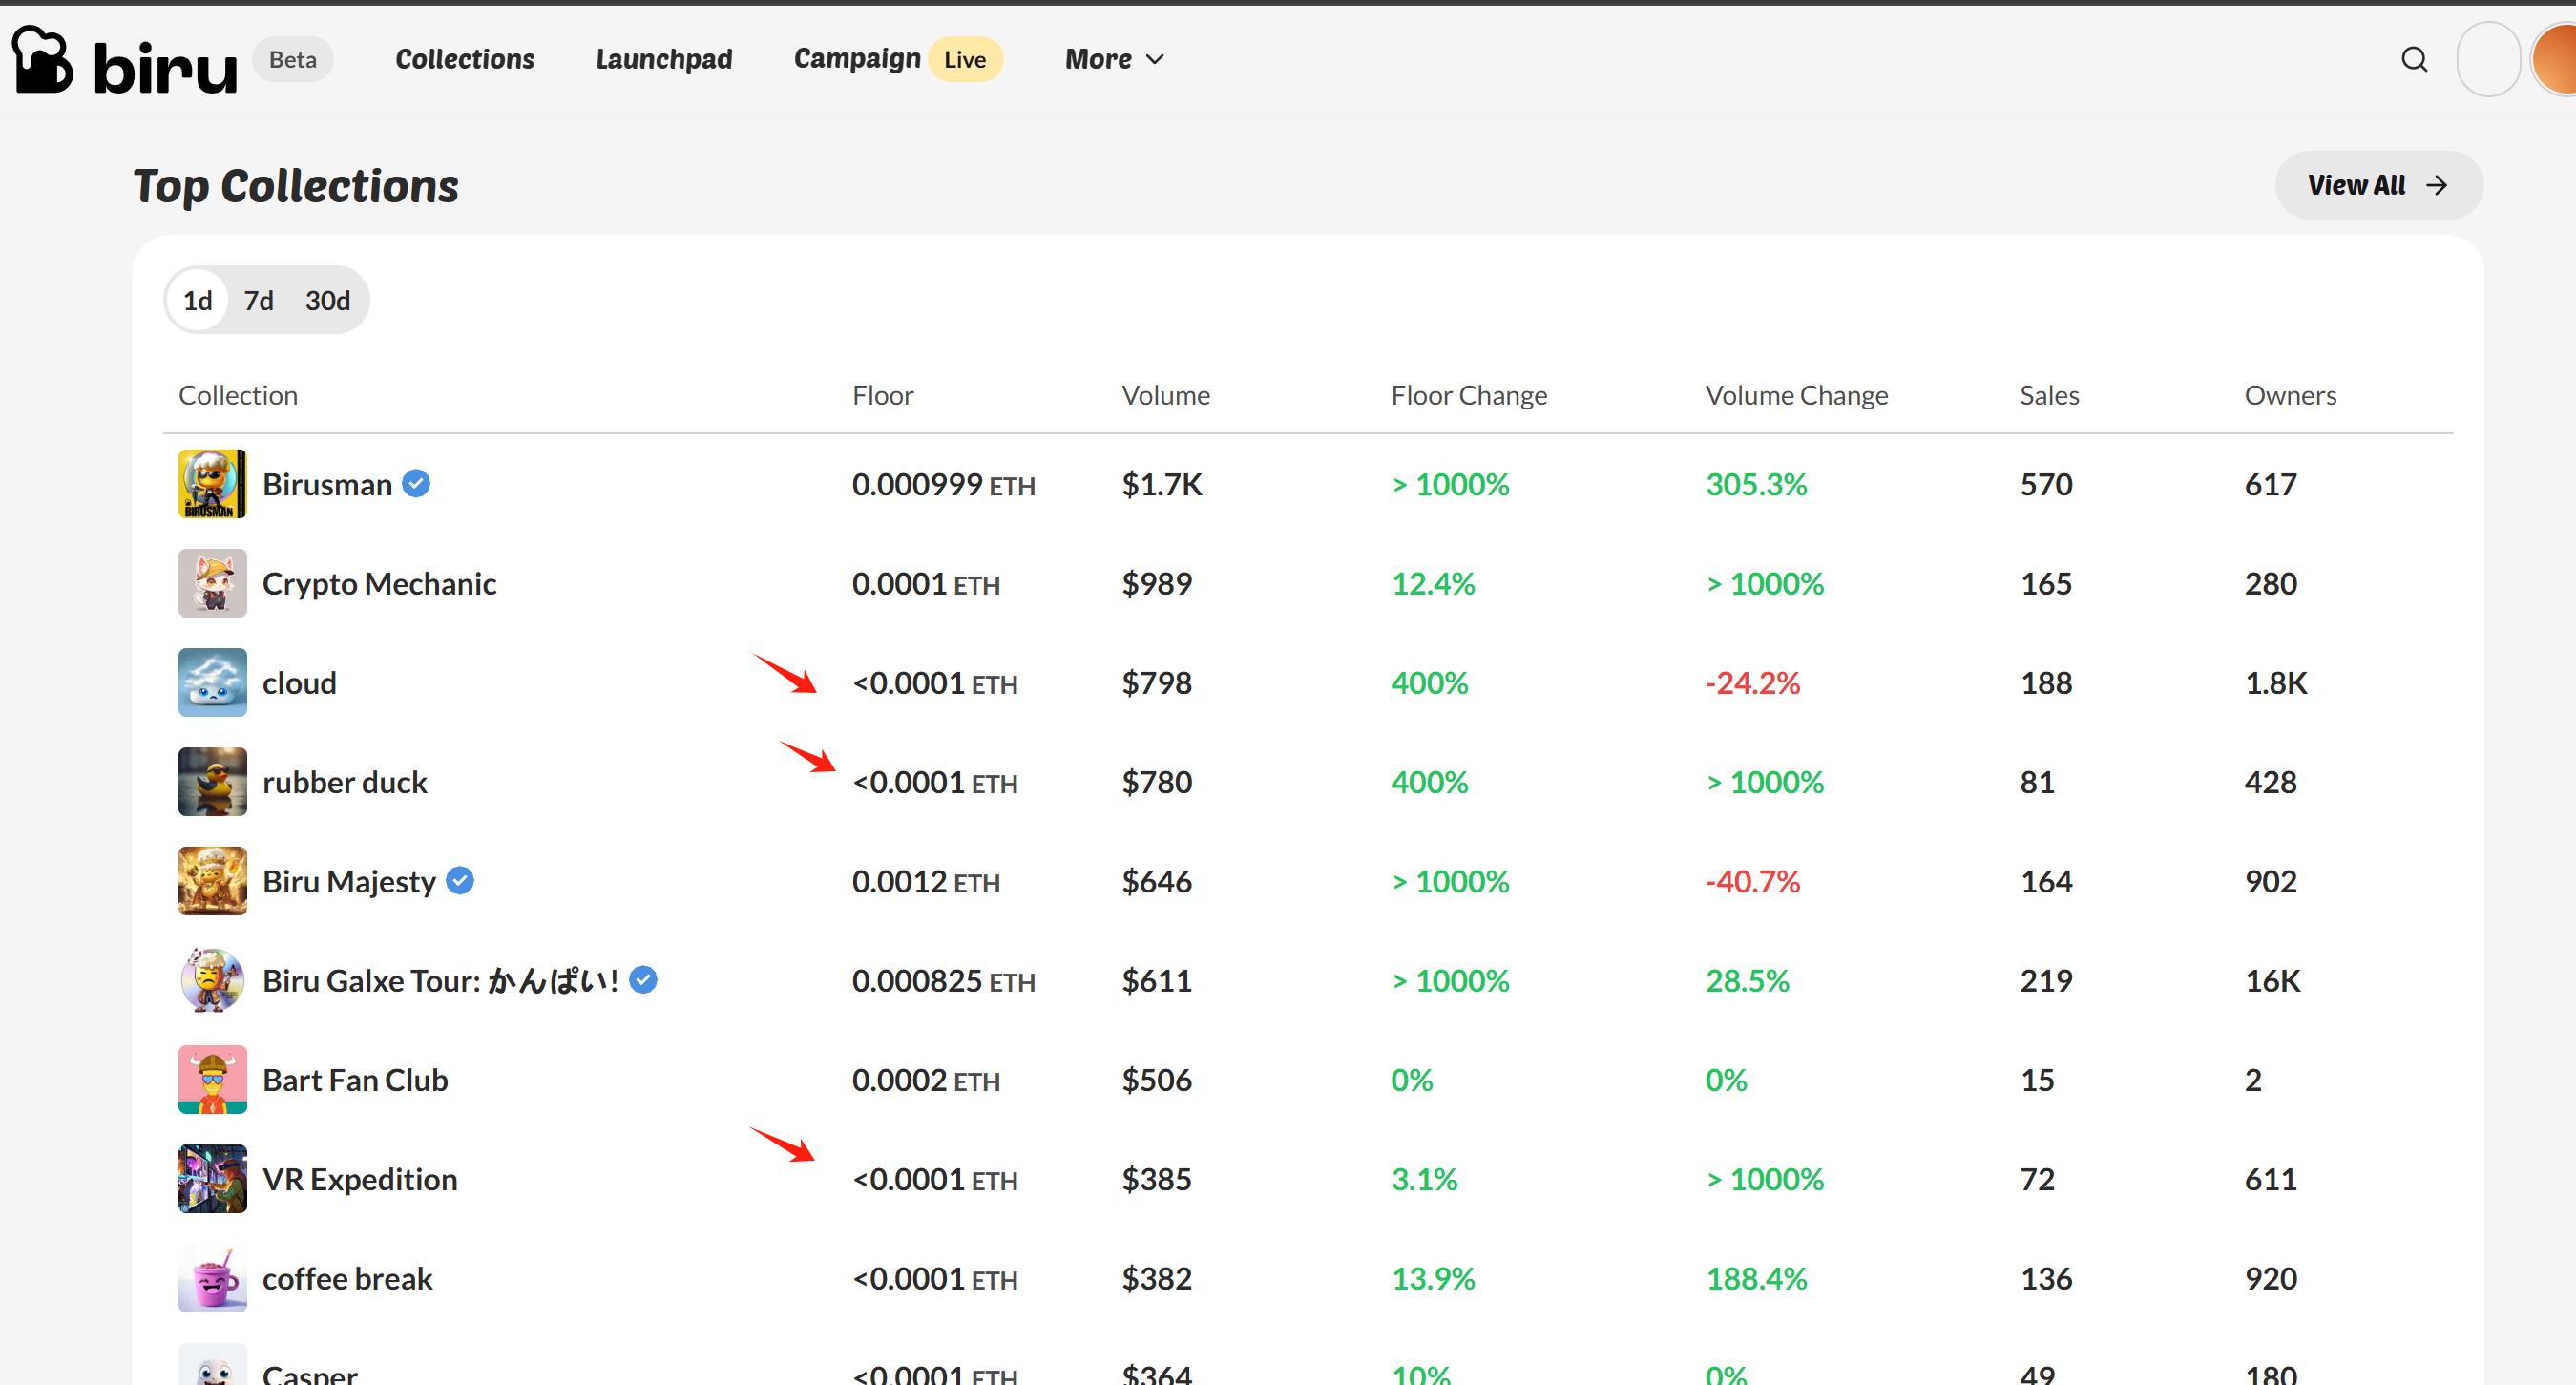Open the VR Expedition collection link
This screenshot has width=2576, height=1385.
click(359, 1179)
